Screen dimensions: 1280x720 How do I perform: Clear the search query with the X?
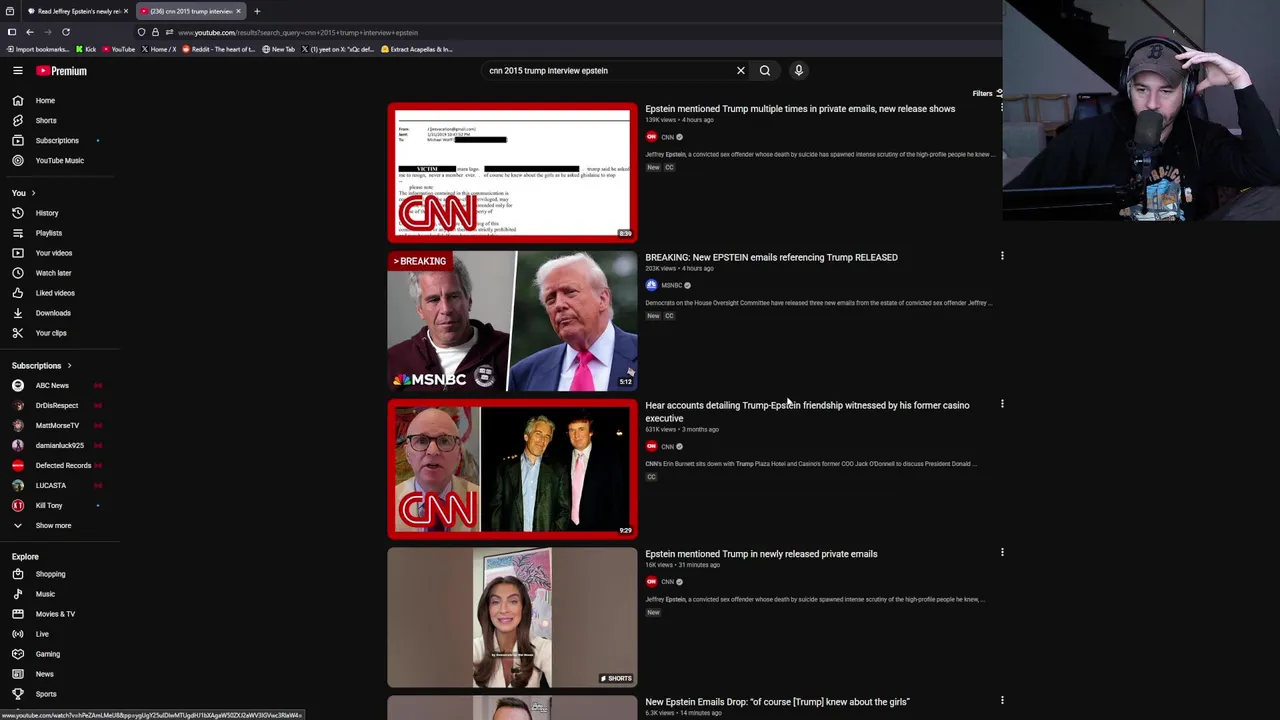[741, 71]
